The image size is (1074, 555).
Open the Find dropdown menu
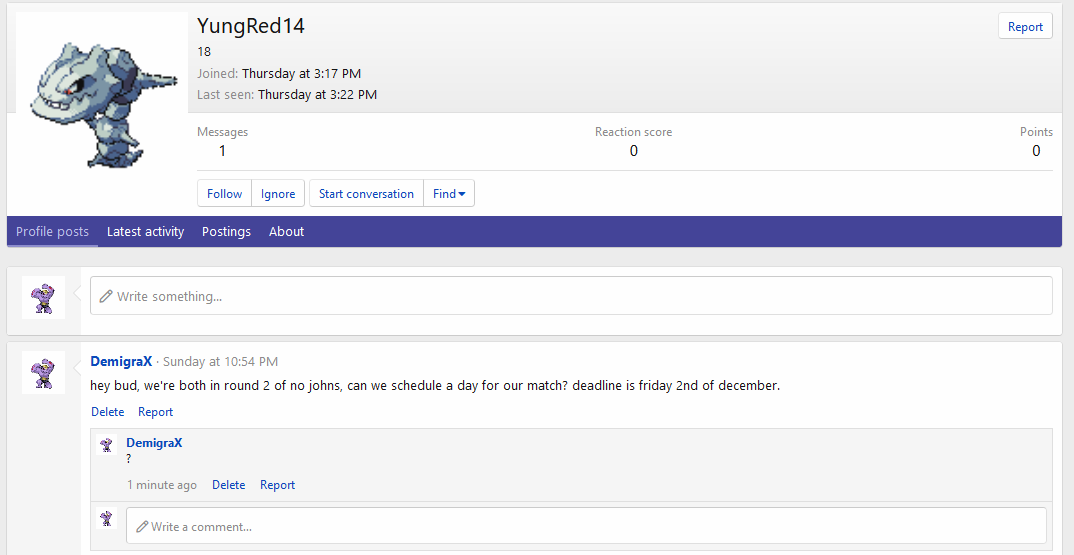point(449,194)
